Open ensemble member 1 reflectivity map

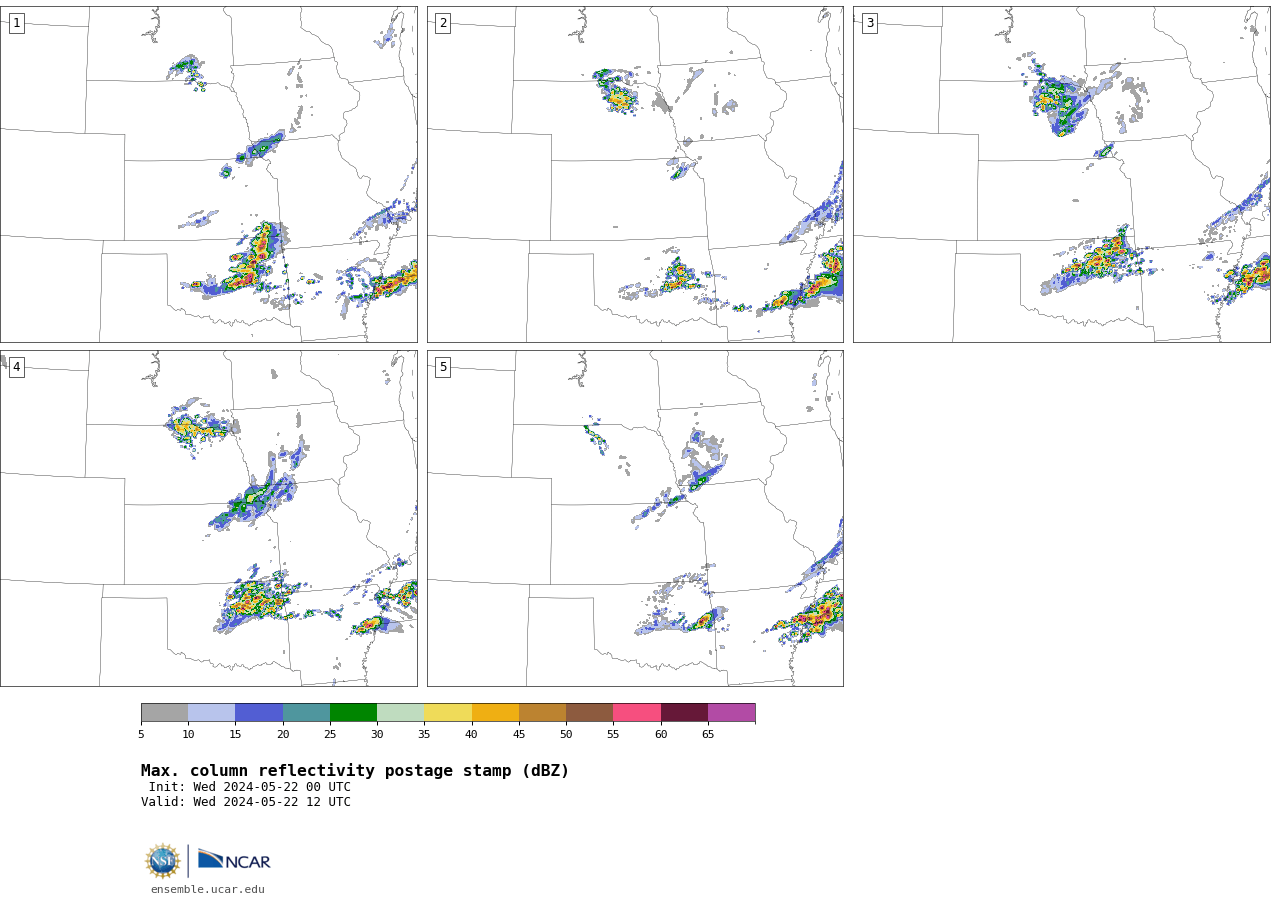tap(209, 174)
